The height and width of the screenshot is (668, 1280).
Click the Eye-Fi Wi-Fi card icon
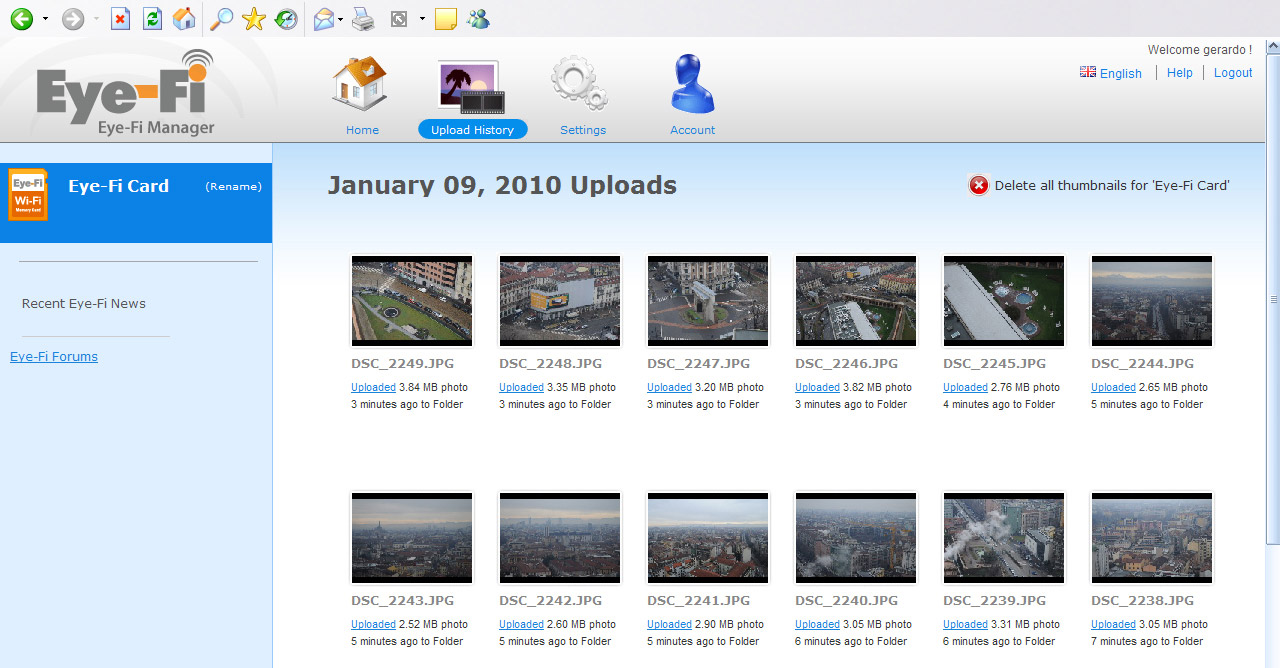click(x=28, y=194)
